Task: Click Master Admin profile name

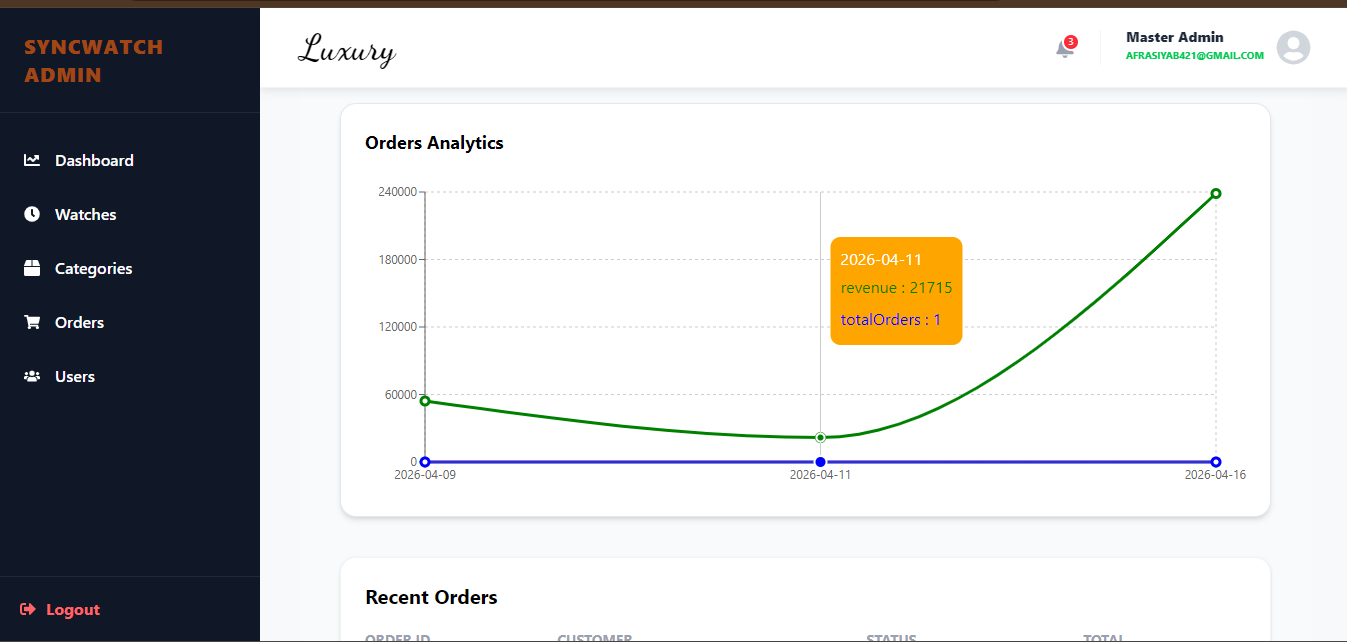Action: (1174, 37)
